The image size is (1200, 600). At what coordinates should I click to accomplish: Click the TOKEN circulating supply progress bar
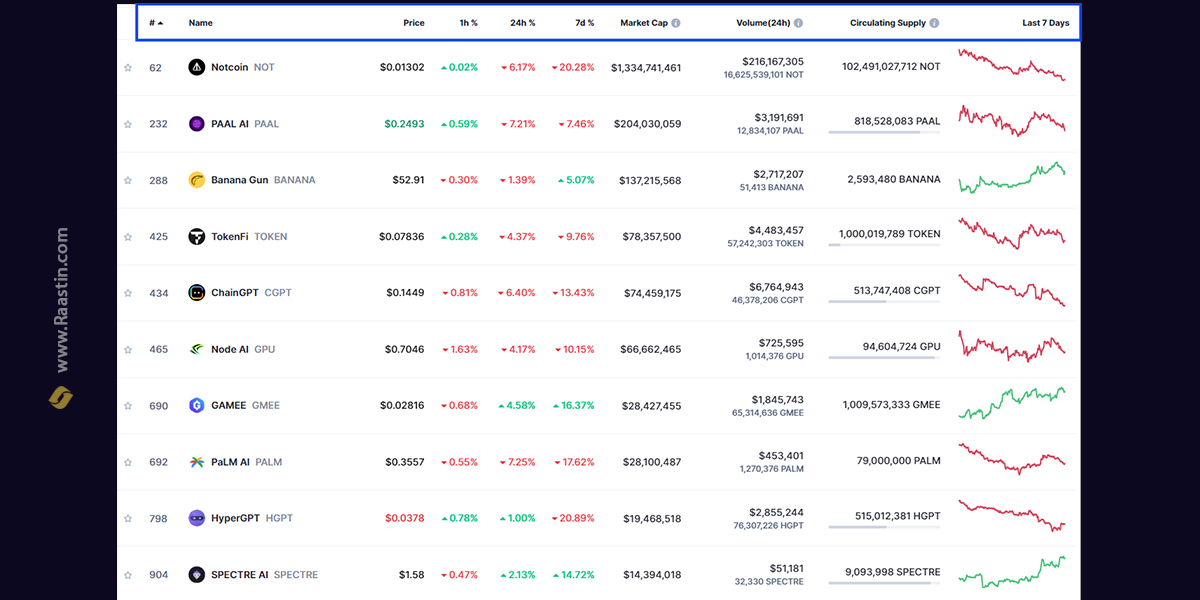point(885,245)
